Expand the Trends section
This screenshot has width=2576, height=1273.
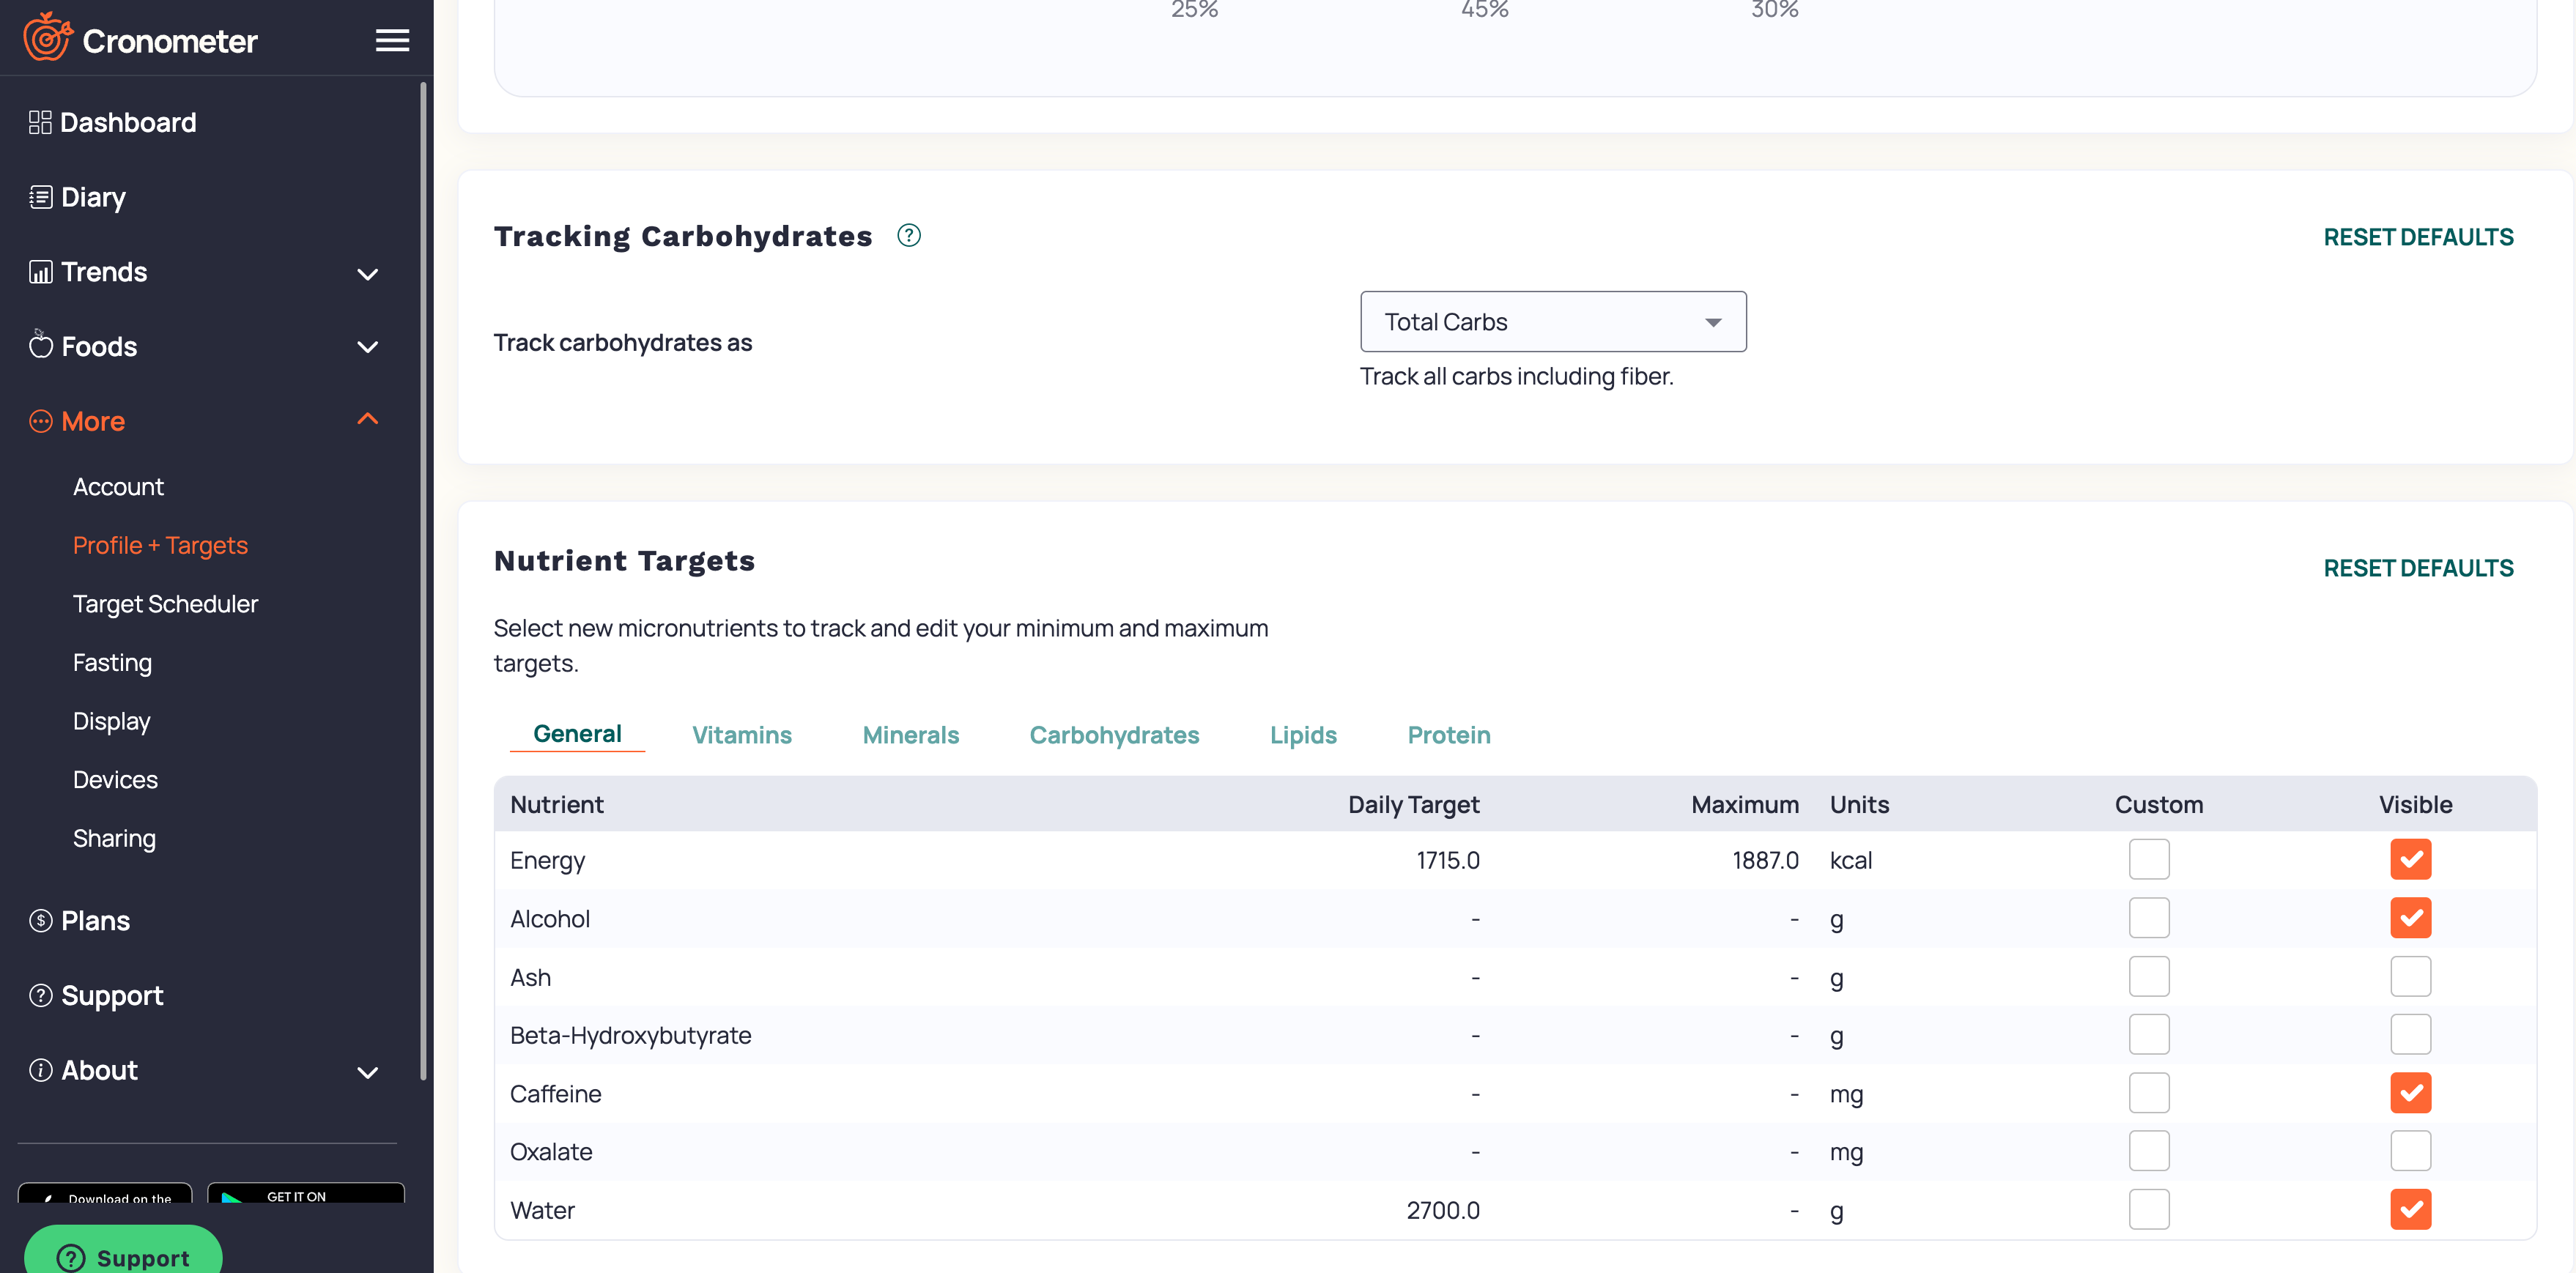[x=367, y=273]
